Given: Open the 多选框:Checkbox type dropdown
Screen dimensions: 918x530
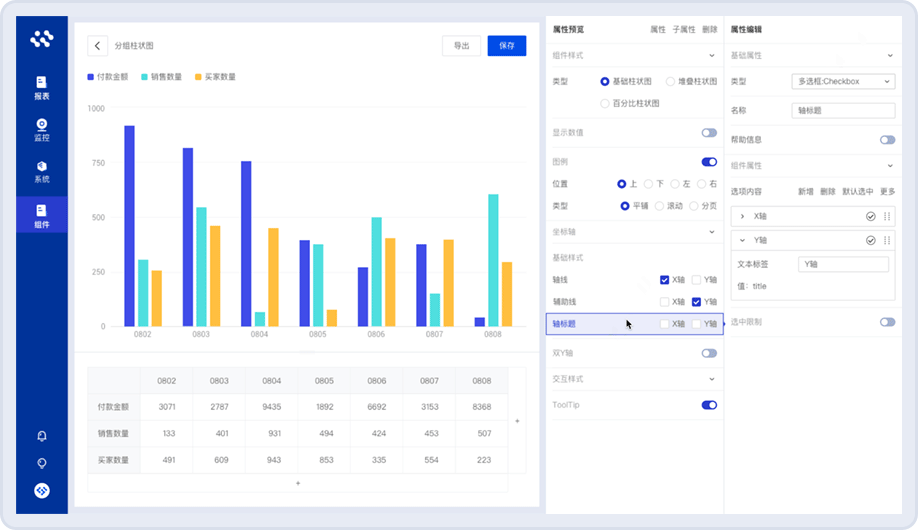Looking at the screenshot, I should click(843, 81).
